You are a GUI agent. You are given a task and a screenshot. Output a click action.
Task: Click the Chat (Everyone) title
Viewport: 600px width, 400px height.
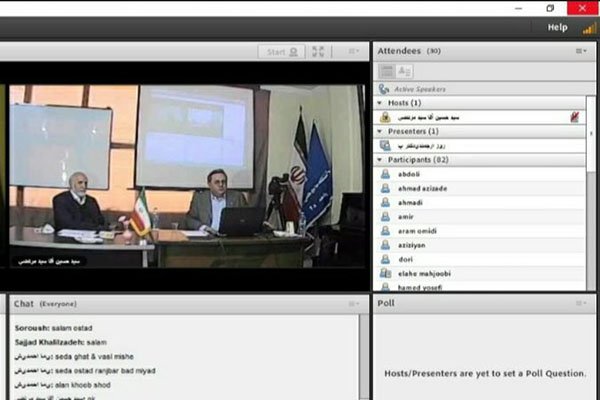[x=45, y=304]
